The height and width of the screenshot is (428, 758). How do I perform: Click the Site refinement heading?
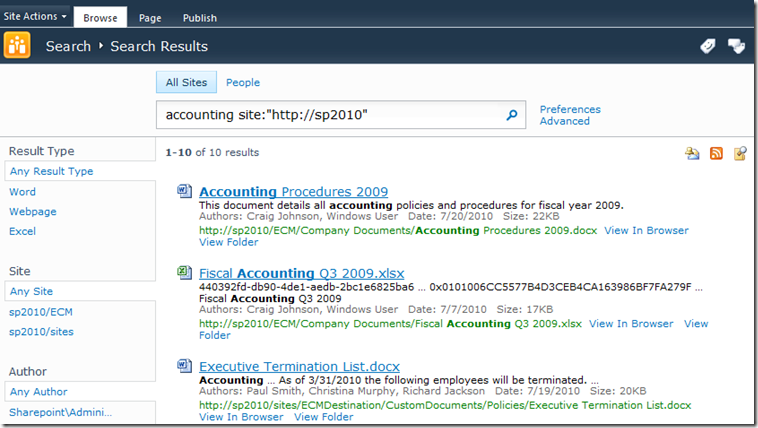point(19,271)
